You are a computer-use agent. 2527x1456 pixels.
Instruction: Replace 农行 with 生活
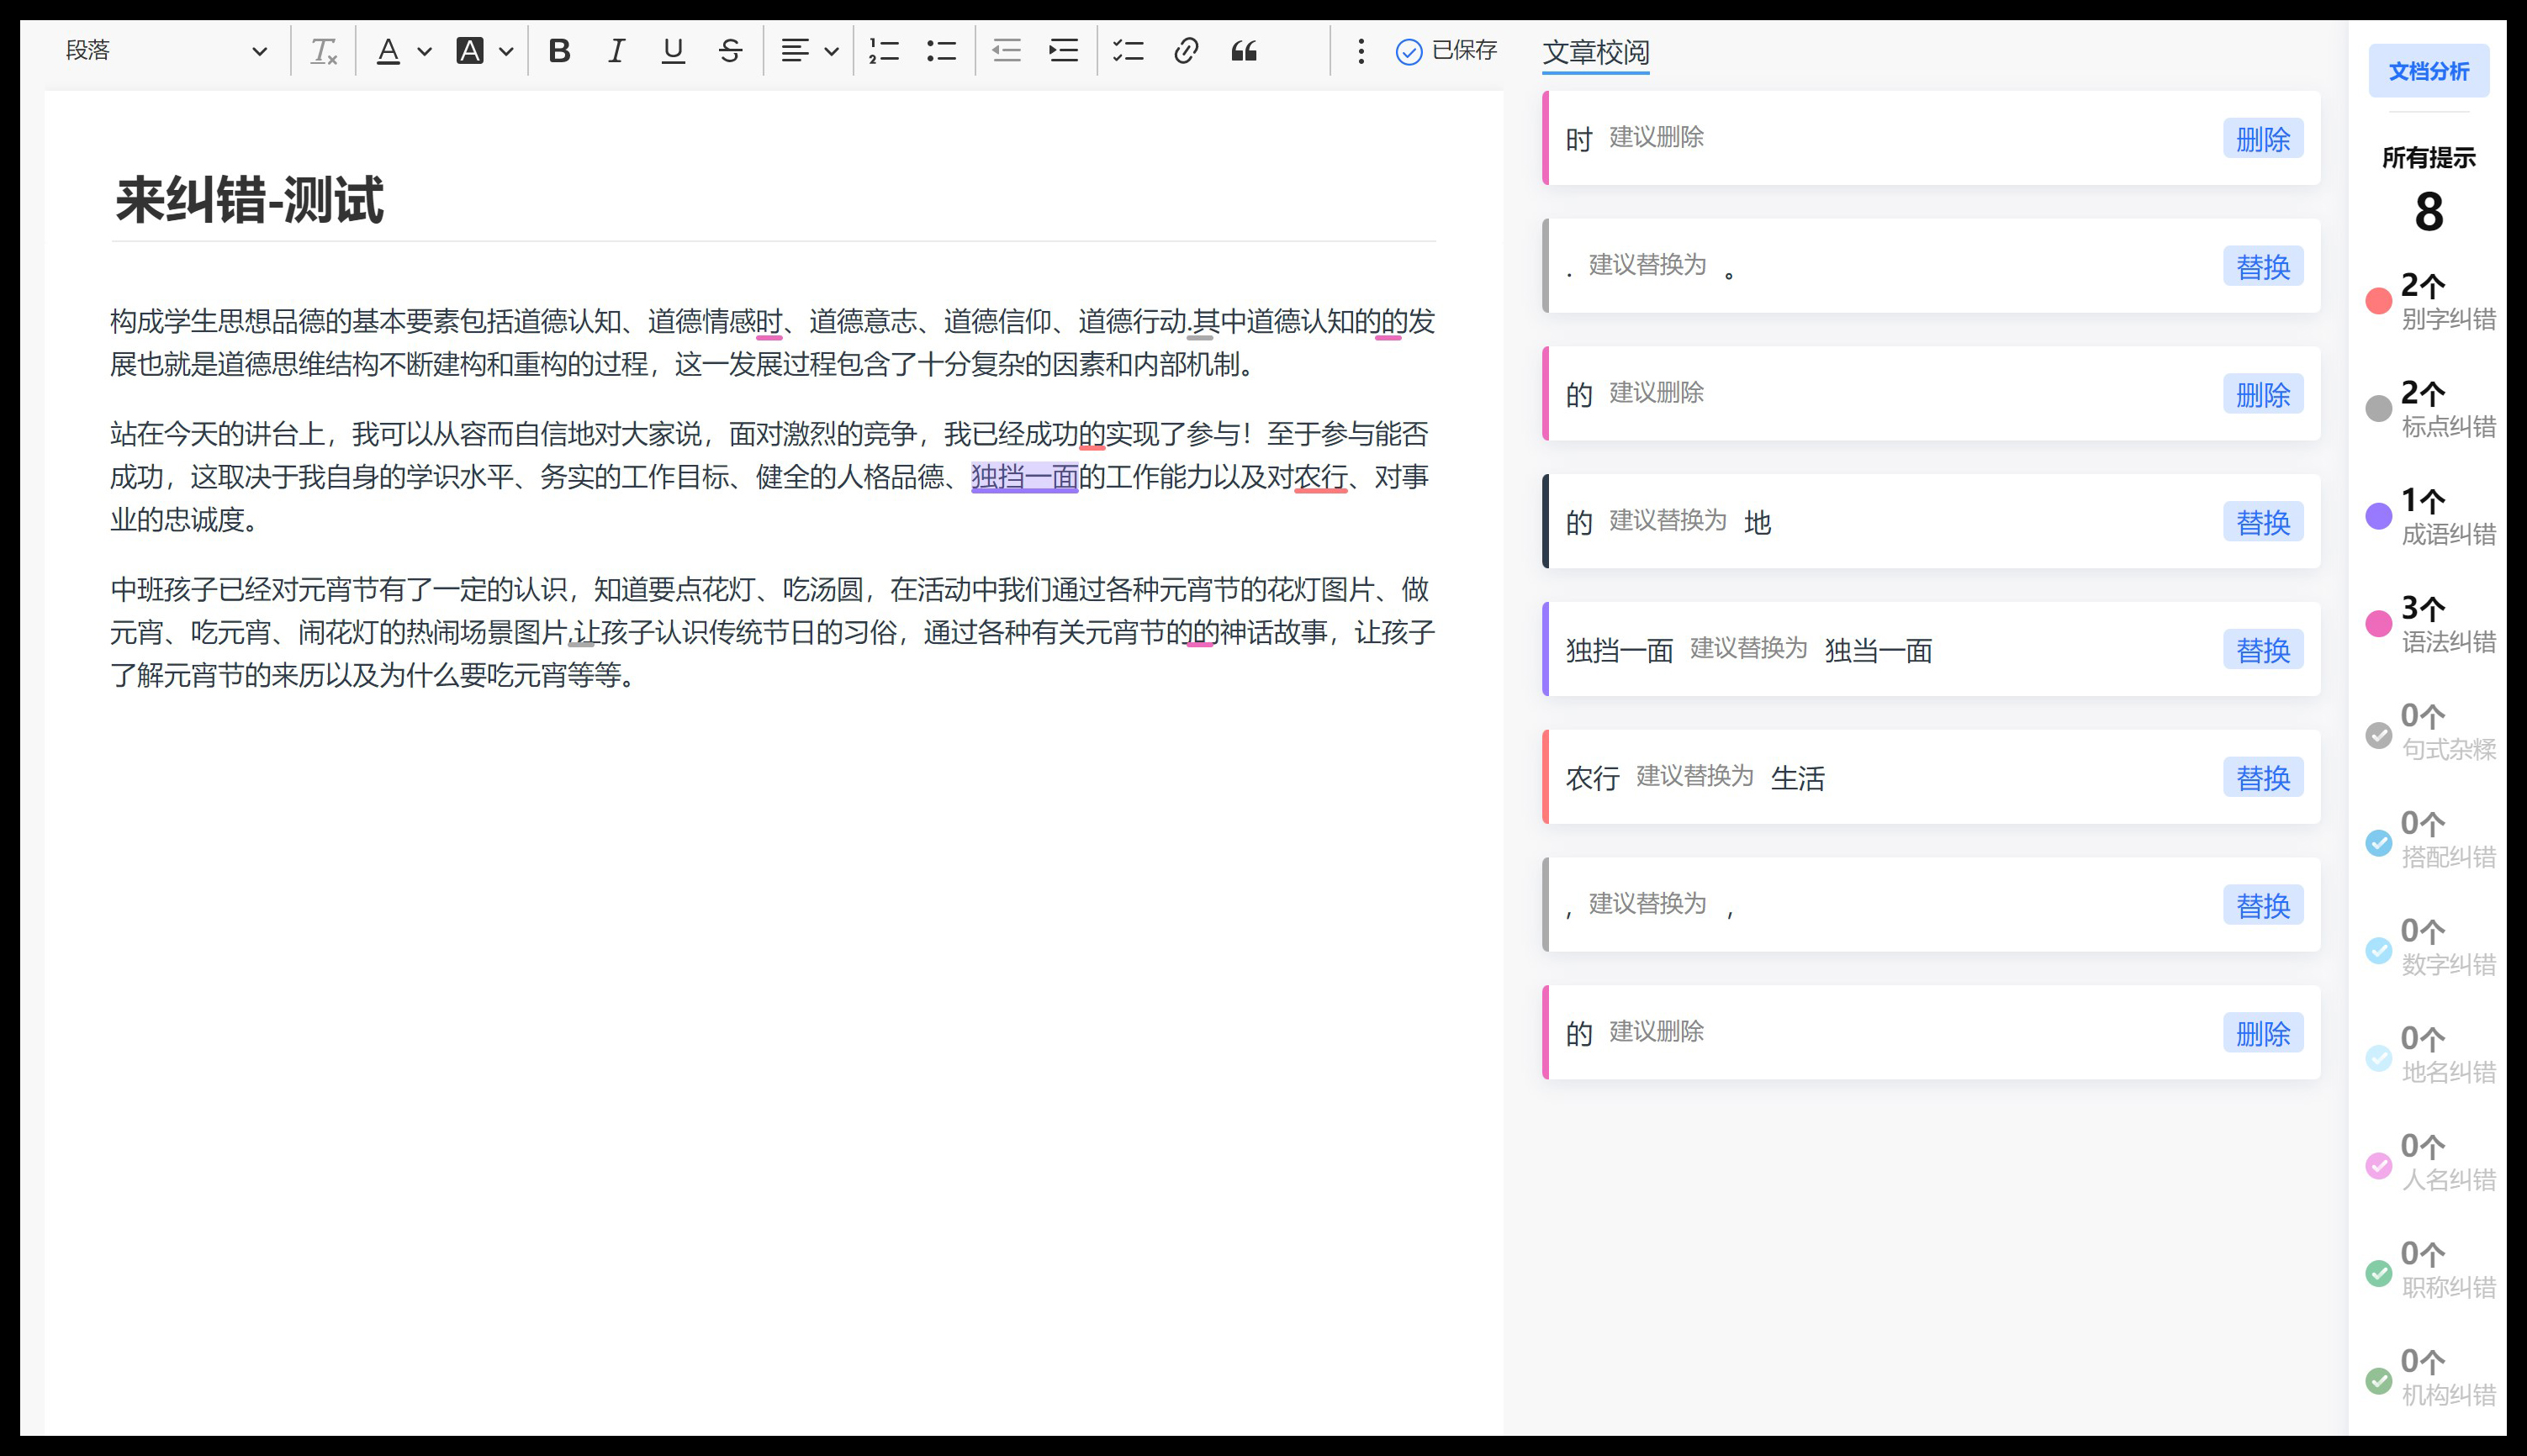point(2263,778)
